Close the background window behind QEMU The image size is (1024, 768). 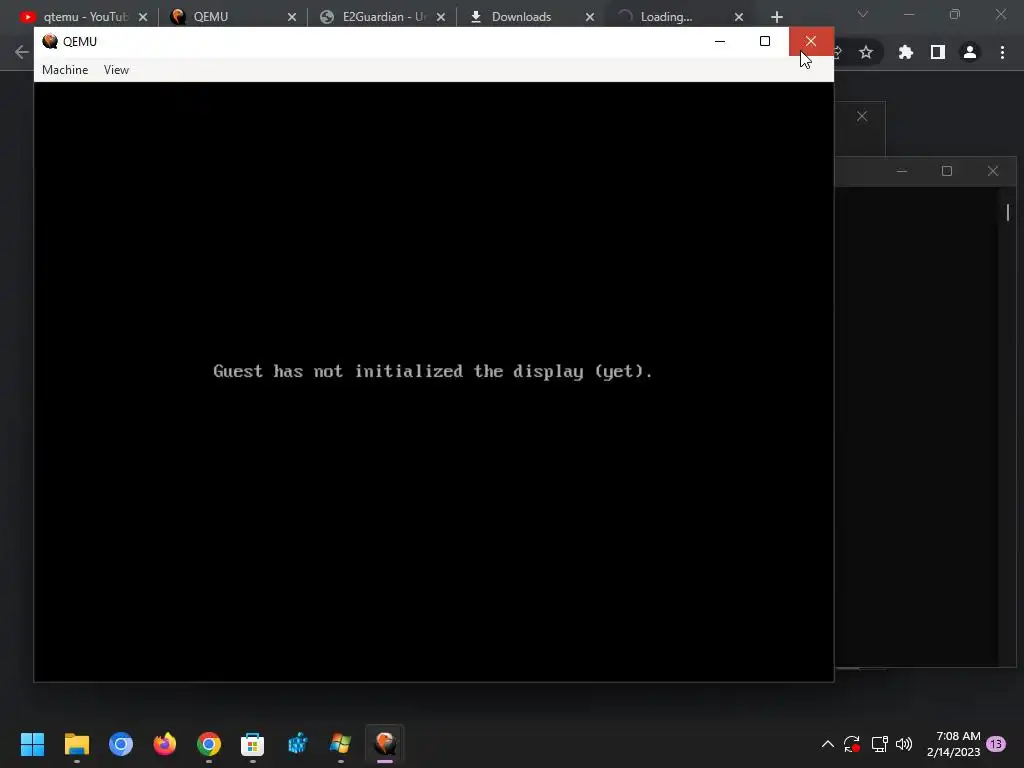(x=993, y=171)
